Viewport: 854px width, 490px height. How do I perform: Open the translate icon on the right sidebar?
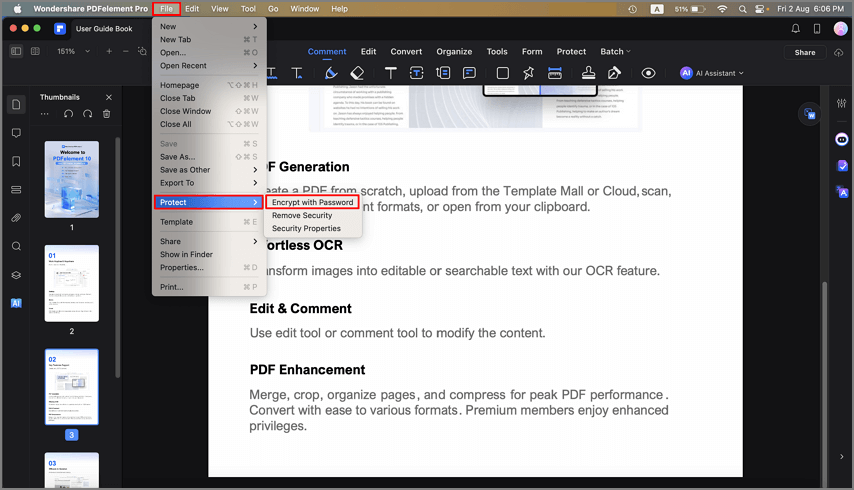click(x=842, y=192)
